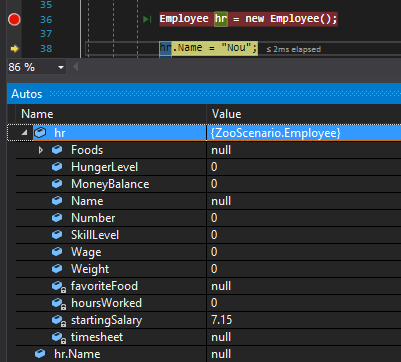Open the 86 % zoom dropdown

point(61,68)
